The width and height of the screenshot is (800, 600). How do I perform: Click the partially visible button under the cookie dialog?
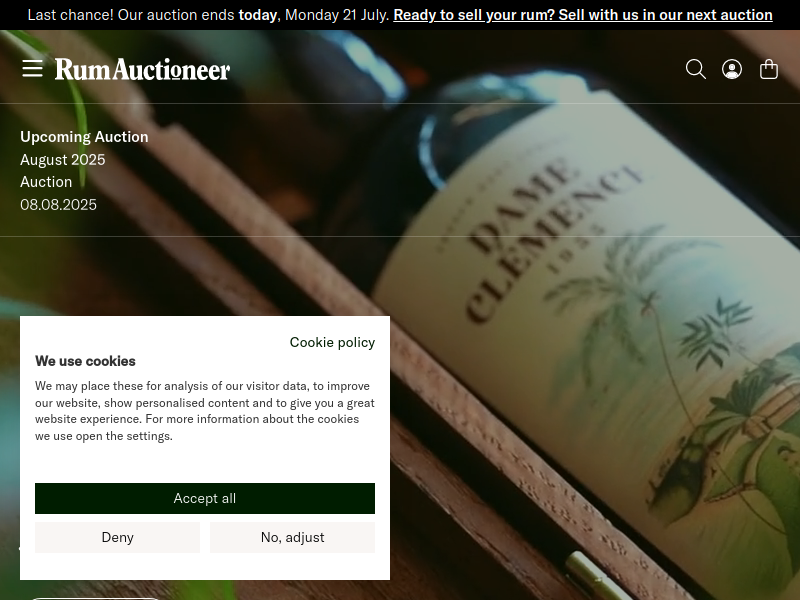pos(95,598)
